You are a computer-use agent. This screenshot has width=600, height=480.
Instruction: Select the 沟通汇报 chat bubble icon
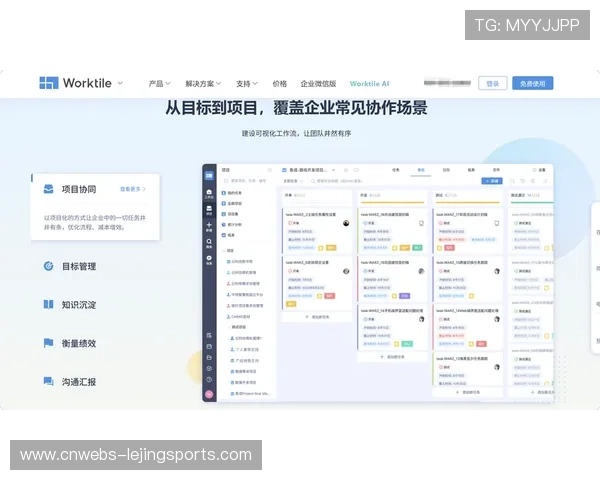(49, 381)
